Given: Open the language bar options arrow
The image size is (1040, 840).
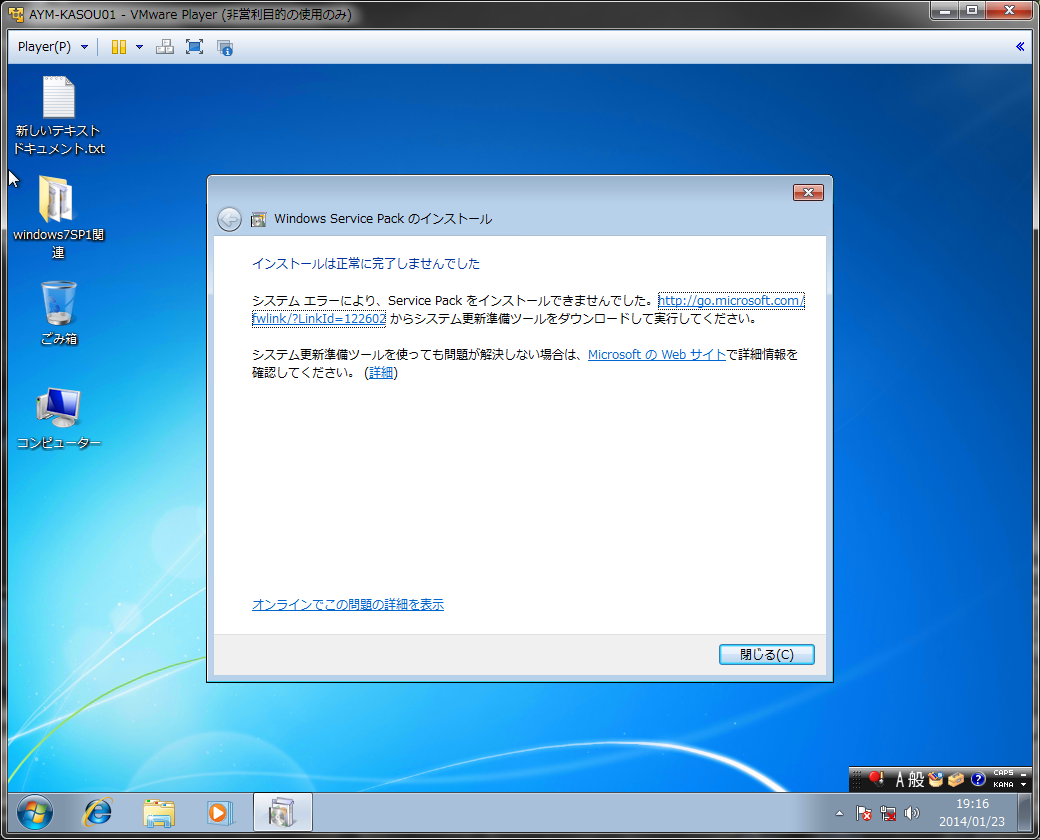Looking at the screenshot, I should [x=1023, y=785].
